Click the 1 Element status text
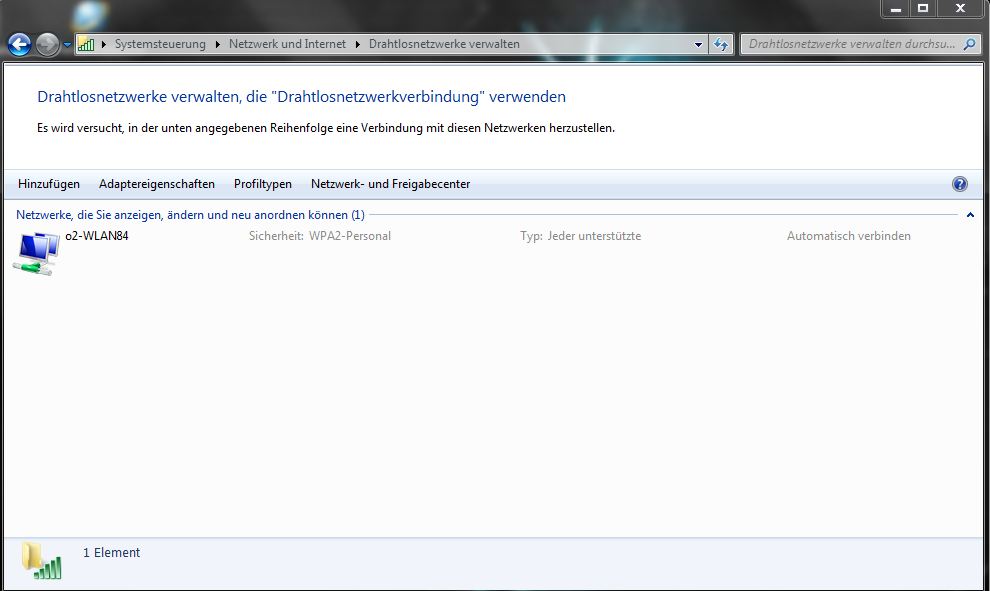 pos(112,552)
